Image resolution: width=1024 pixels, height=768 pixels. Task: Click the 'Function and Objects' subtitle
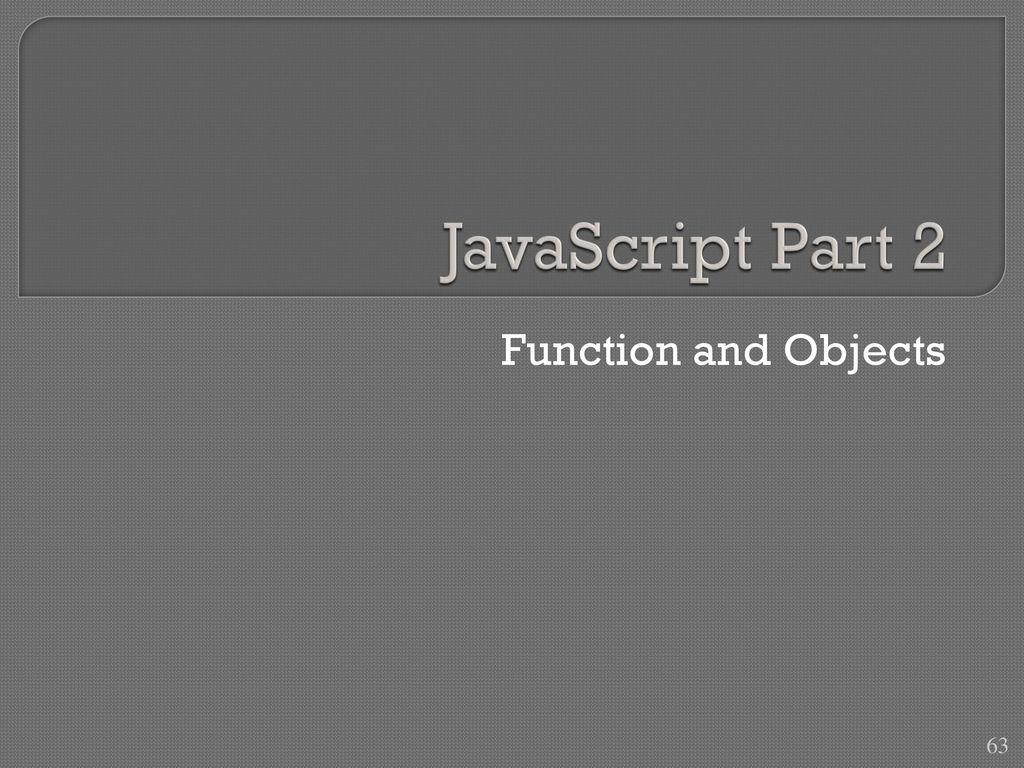pos(723,351)
